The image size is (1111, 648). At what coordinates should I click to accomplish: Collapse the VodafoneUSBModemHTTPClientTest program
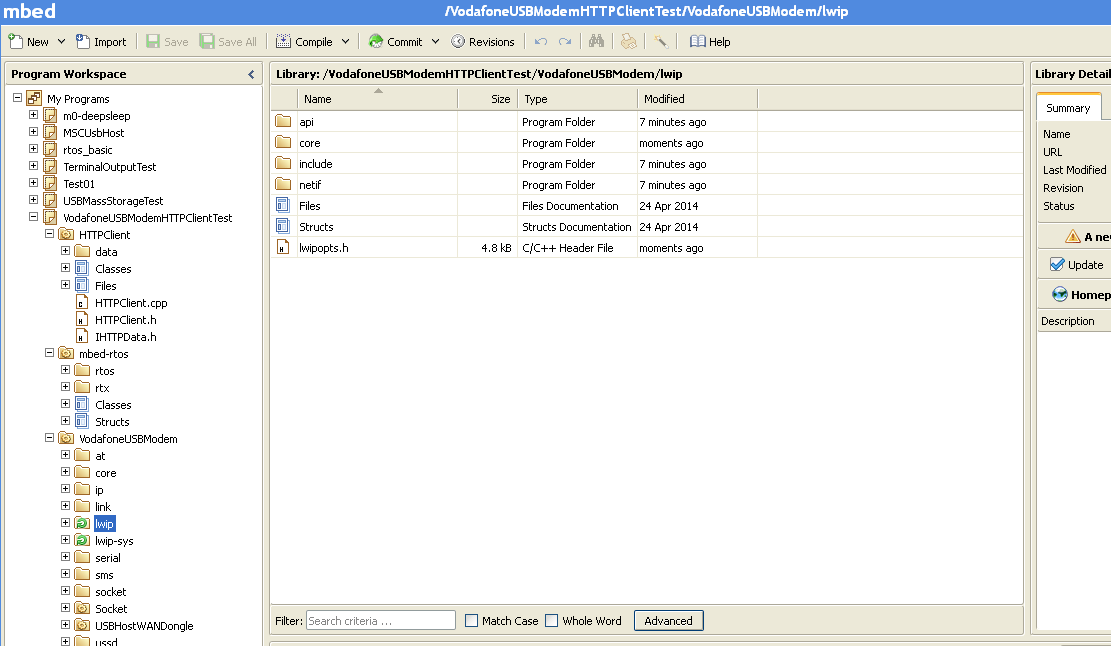[x=33, y=217]
